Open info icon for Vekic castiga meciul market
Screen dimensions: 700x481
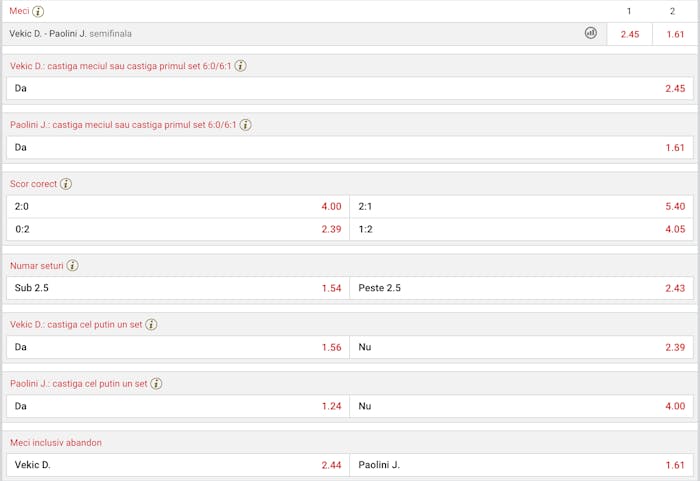pos(241,66)
